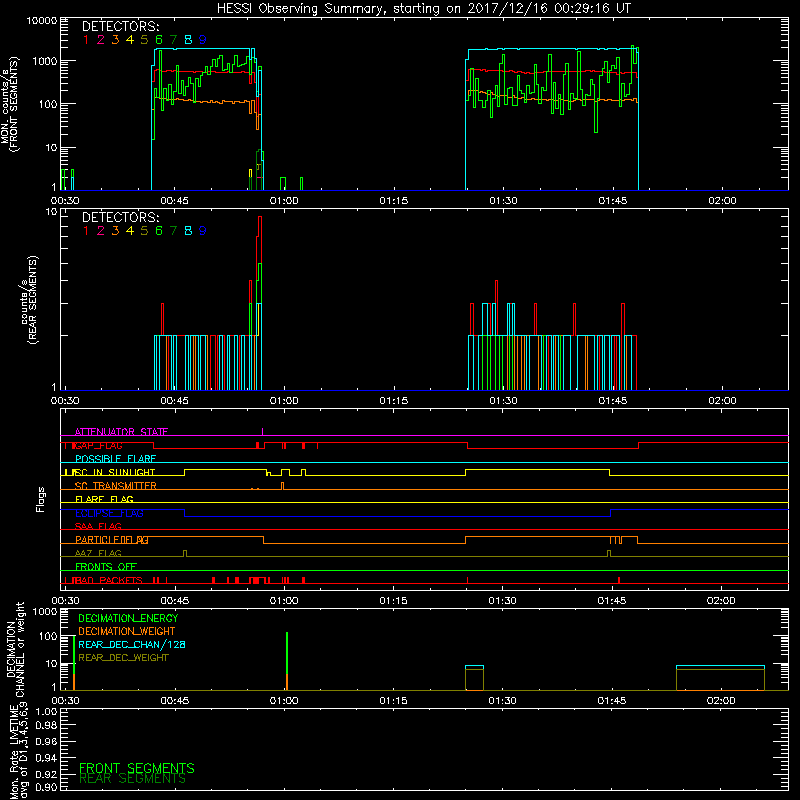
Task: Select DETECTORS: legend heading in rear segments plot
Action: [x=120, y=217]
